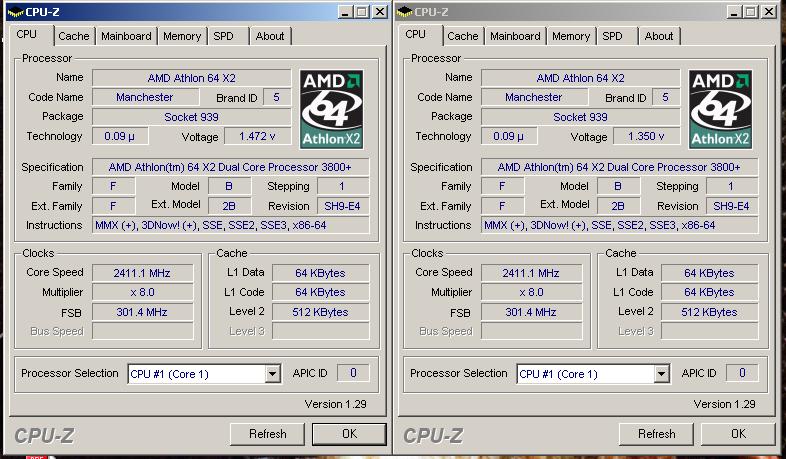Click voltage value 1.350 v in right window
The height and width of the screenshot is (459, 786).
coord(647,136)
